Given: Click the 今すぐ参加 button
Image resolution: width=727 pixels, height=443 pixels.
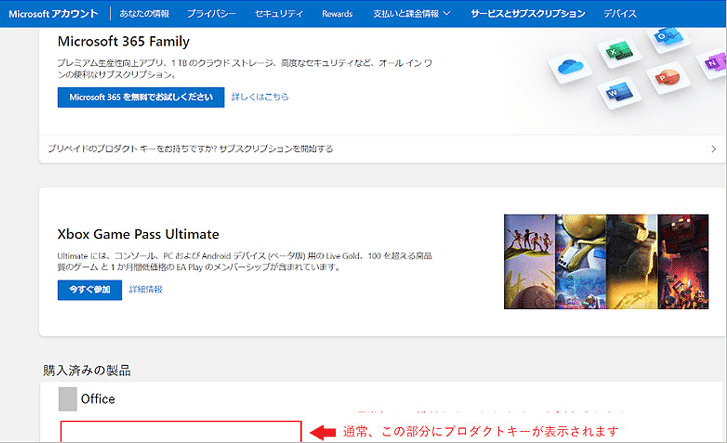Looking at the screenshot, I should (89, 290).
